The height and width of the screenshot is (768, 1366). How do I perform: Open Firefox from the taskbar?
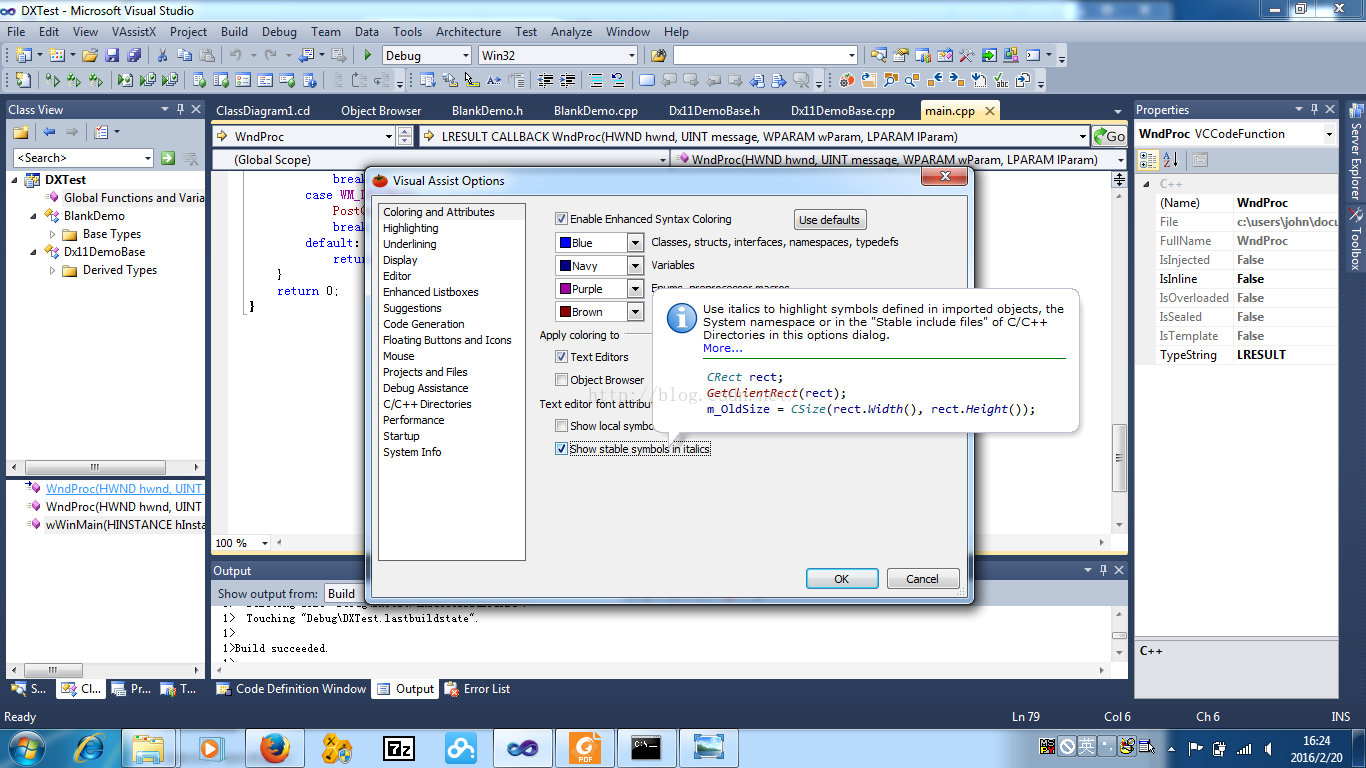[x=274, y=747]
